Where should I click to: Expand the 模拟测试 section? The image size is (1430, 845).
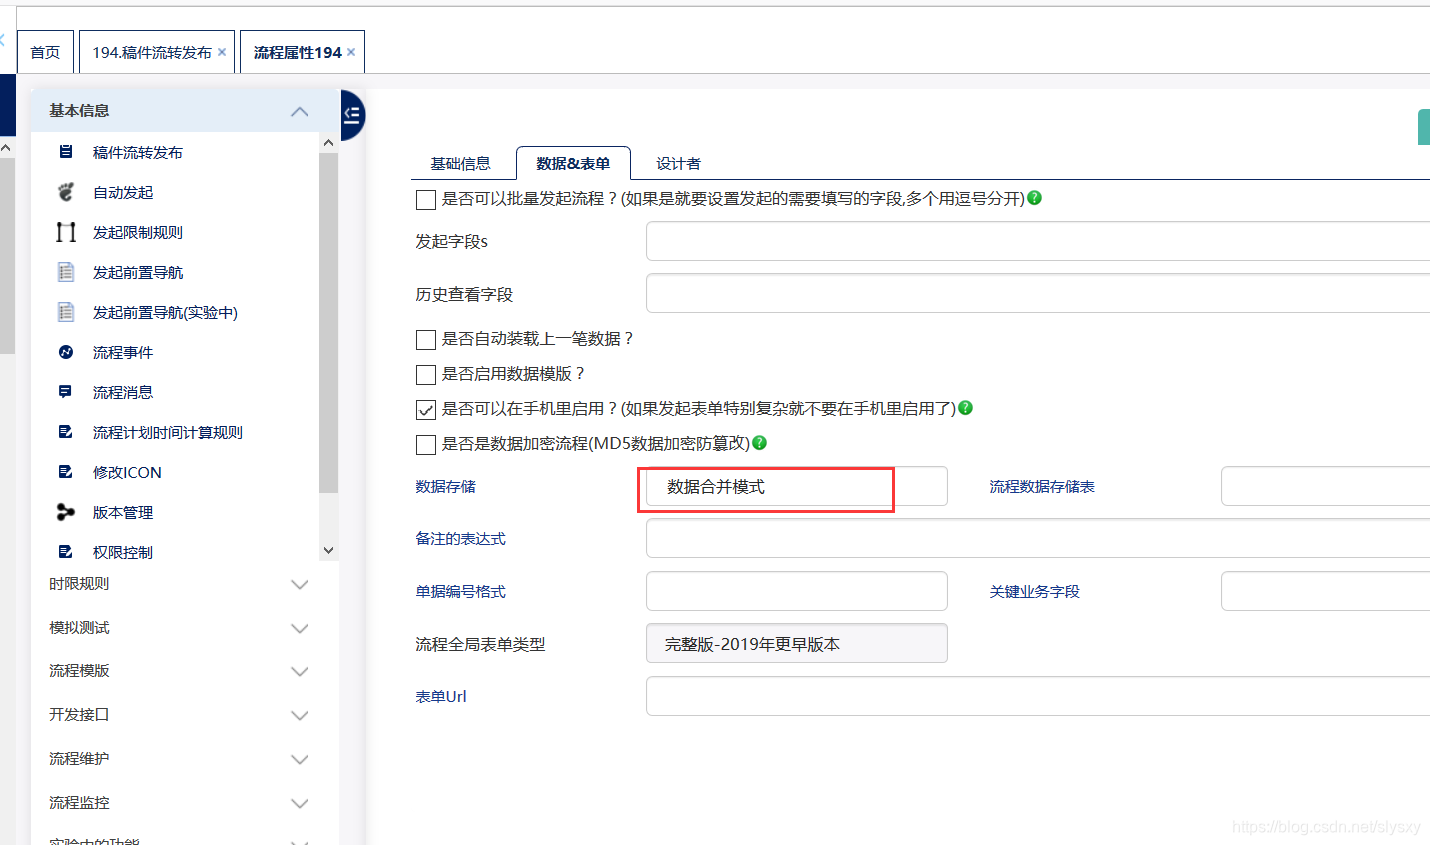[299, 628]
